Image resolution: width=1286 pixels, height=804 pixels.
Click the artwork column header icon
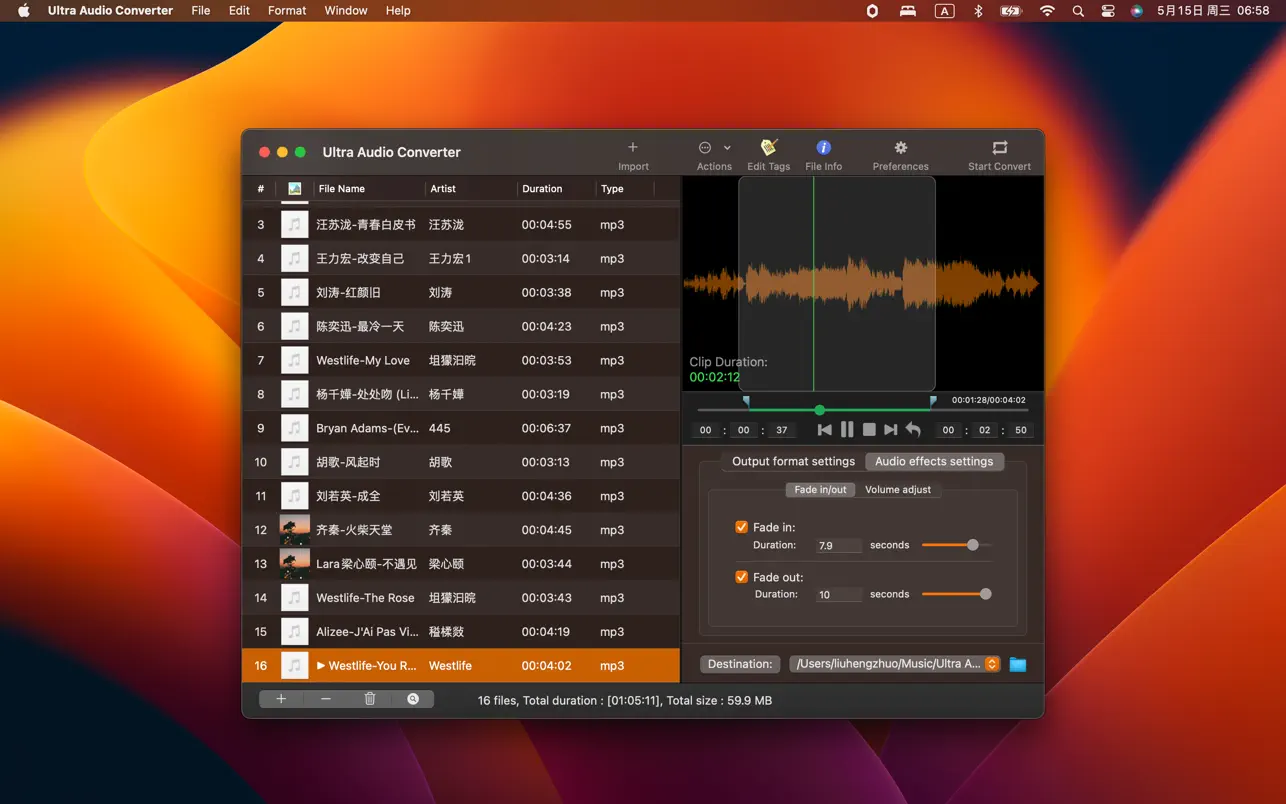(x=294, y=188)
